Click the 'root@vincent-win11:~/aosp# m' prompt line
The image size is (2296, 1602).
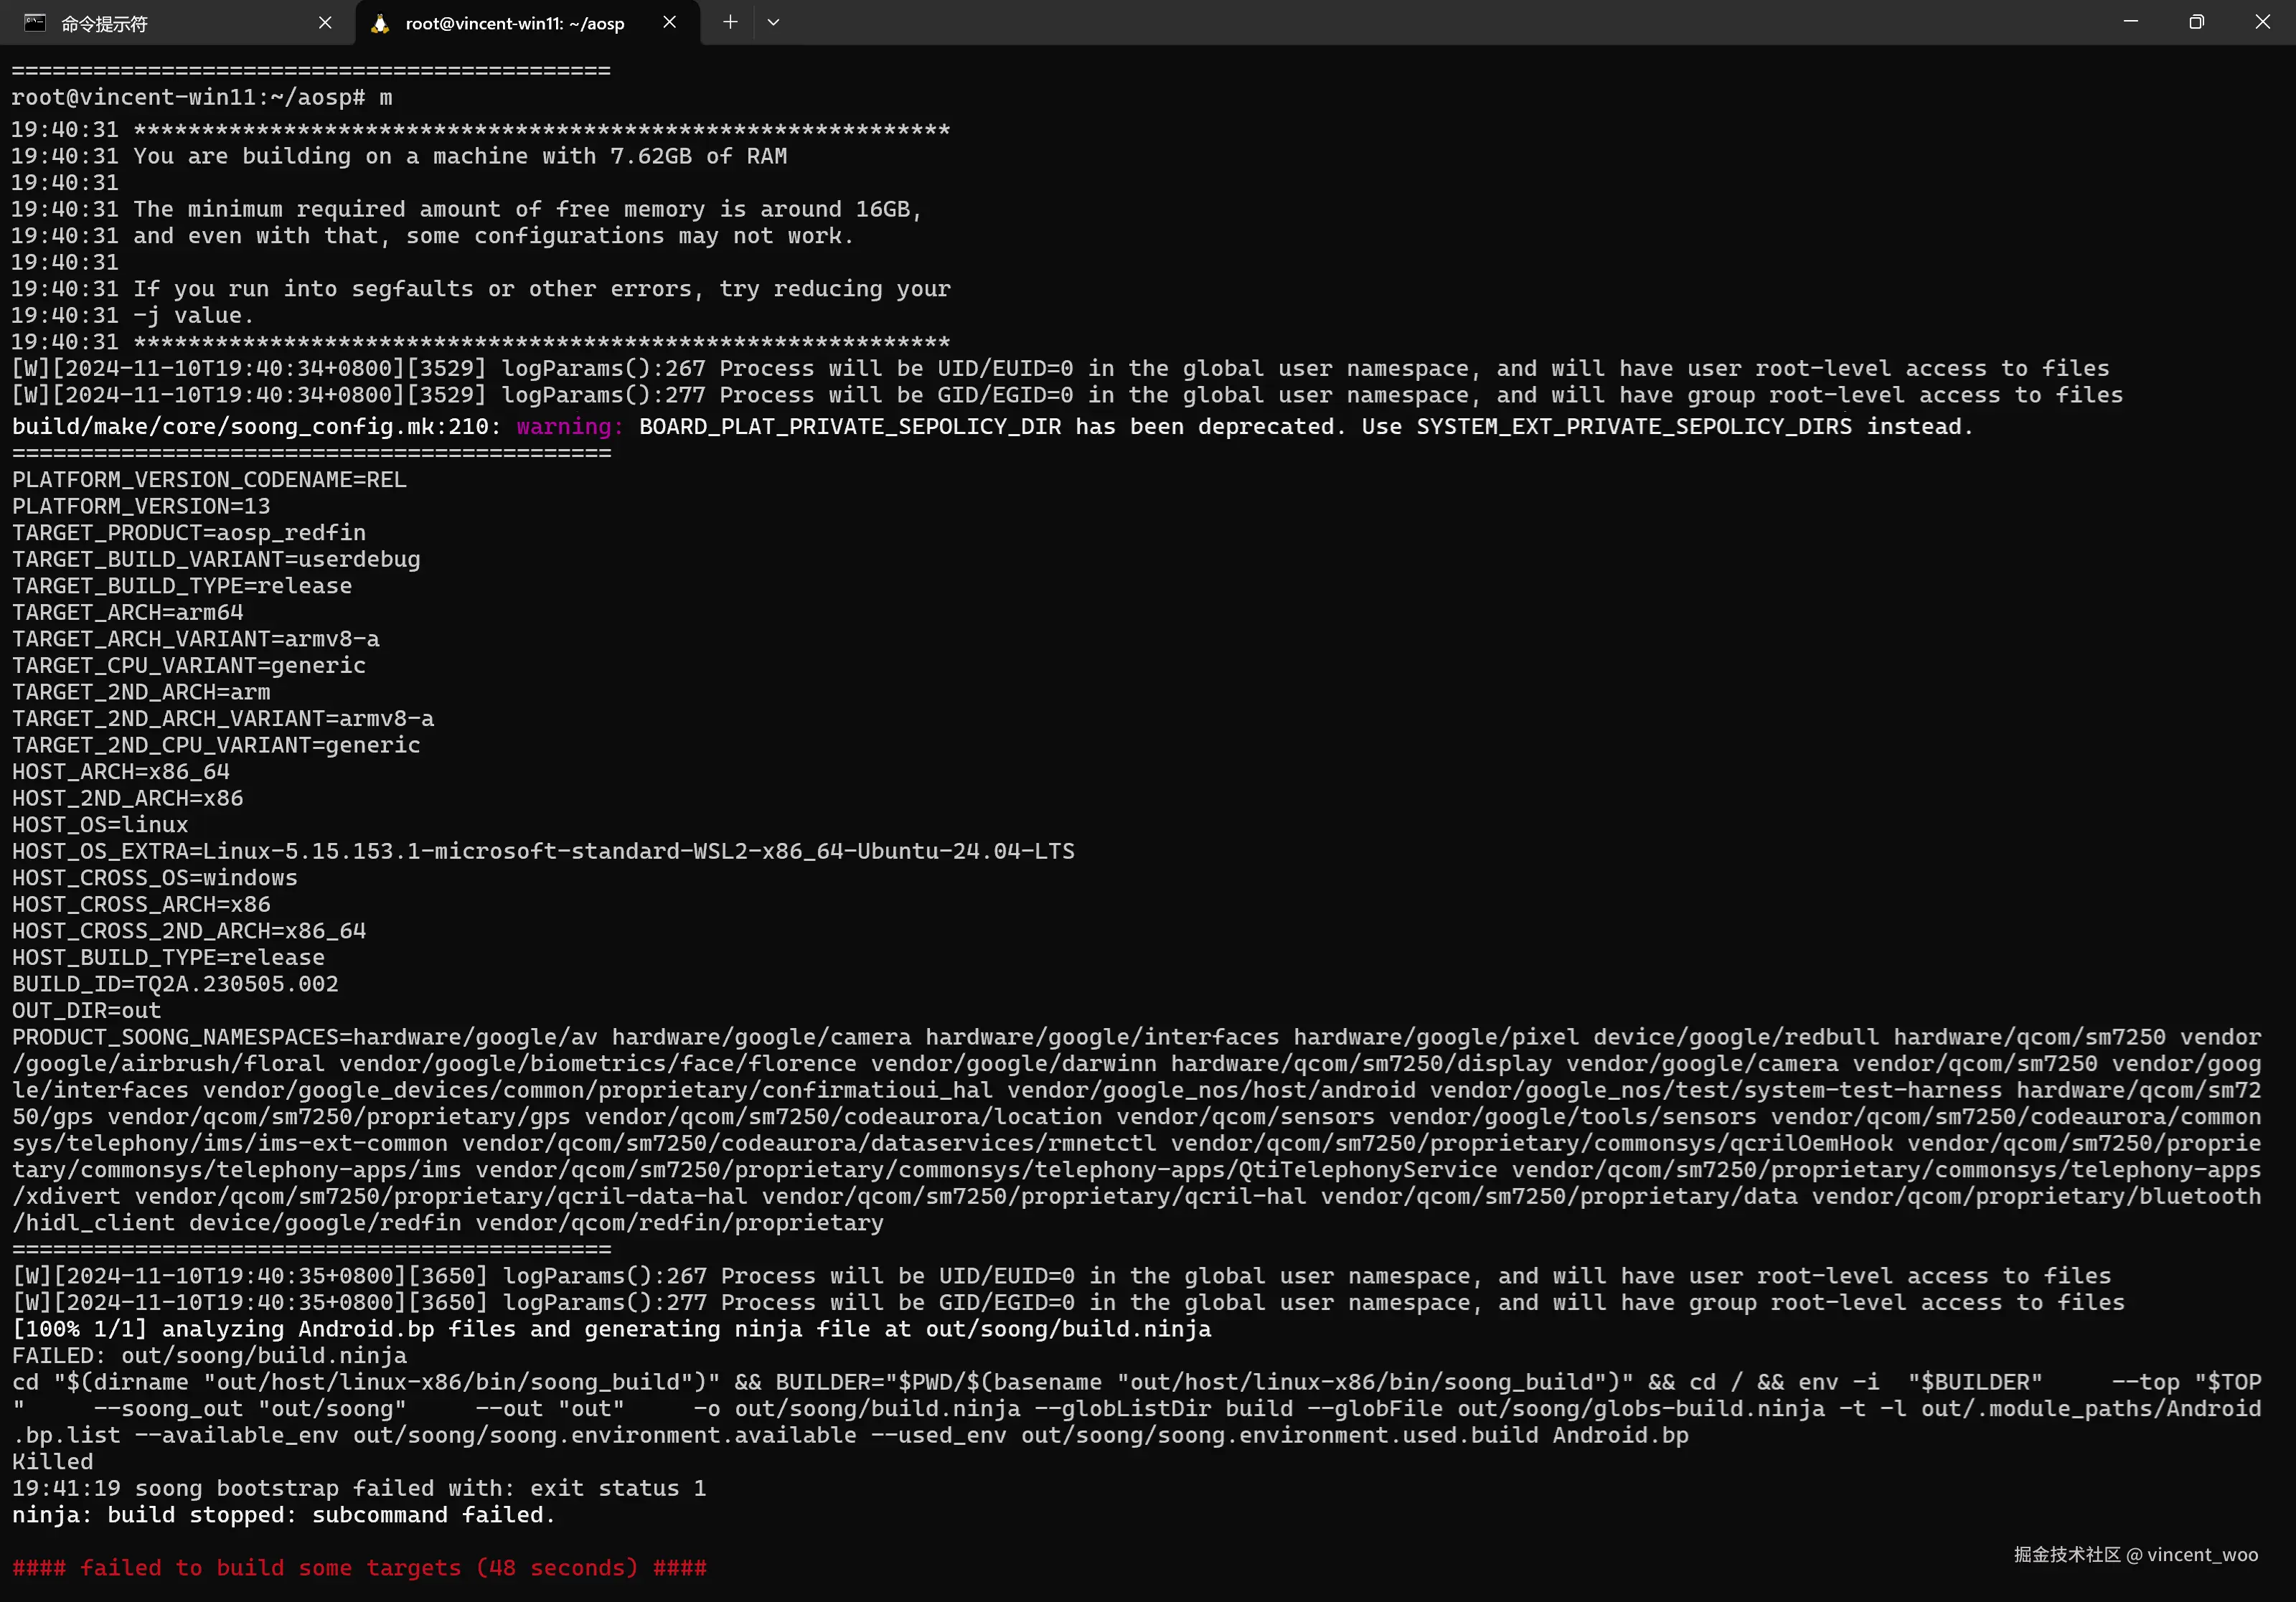coord(201,98)
